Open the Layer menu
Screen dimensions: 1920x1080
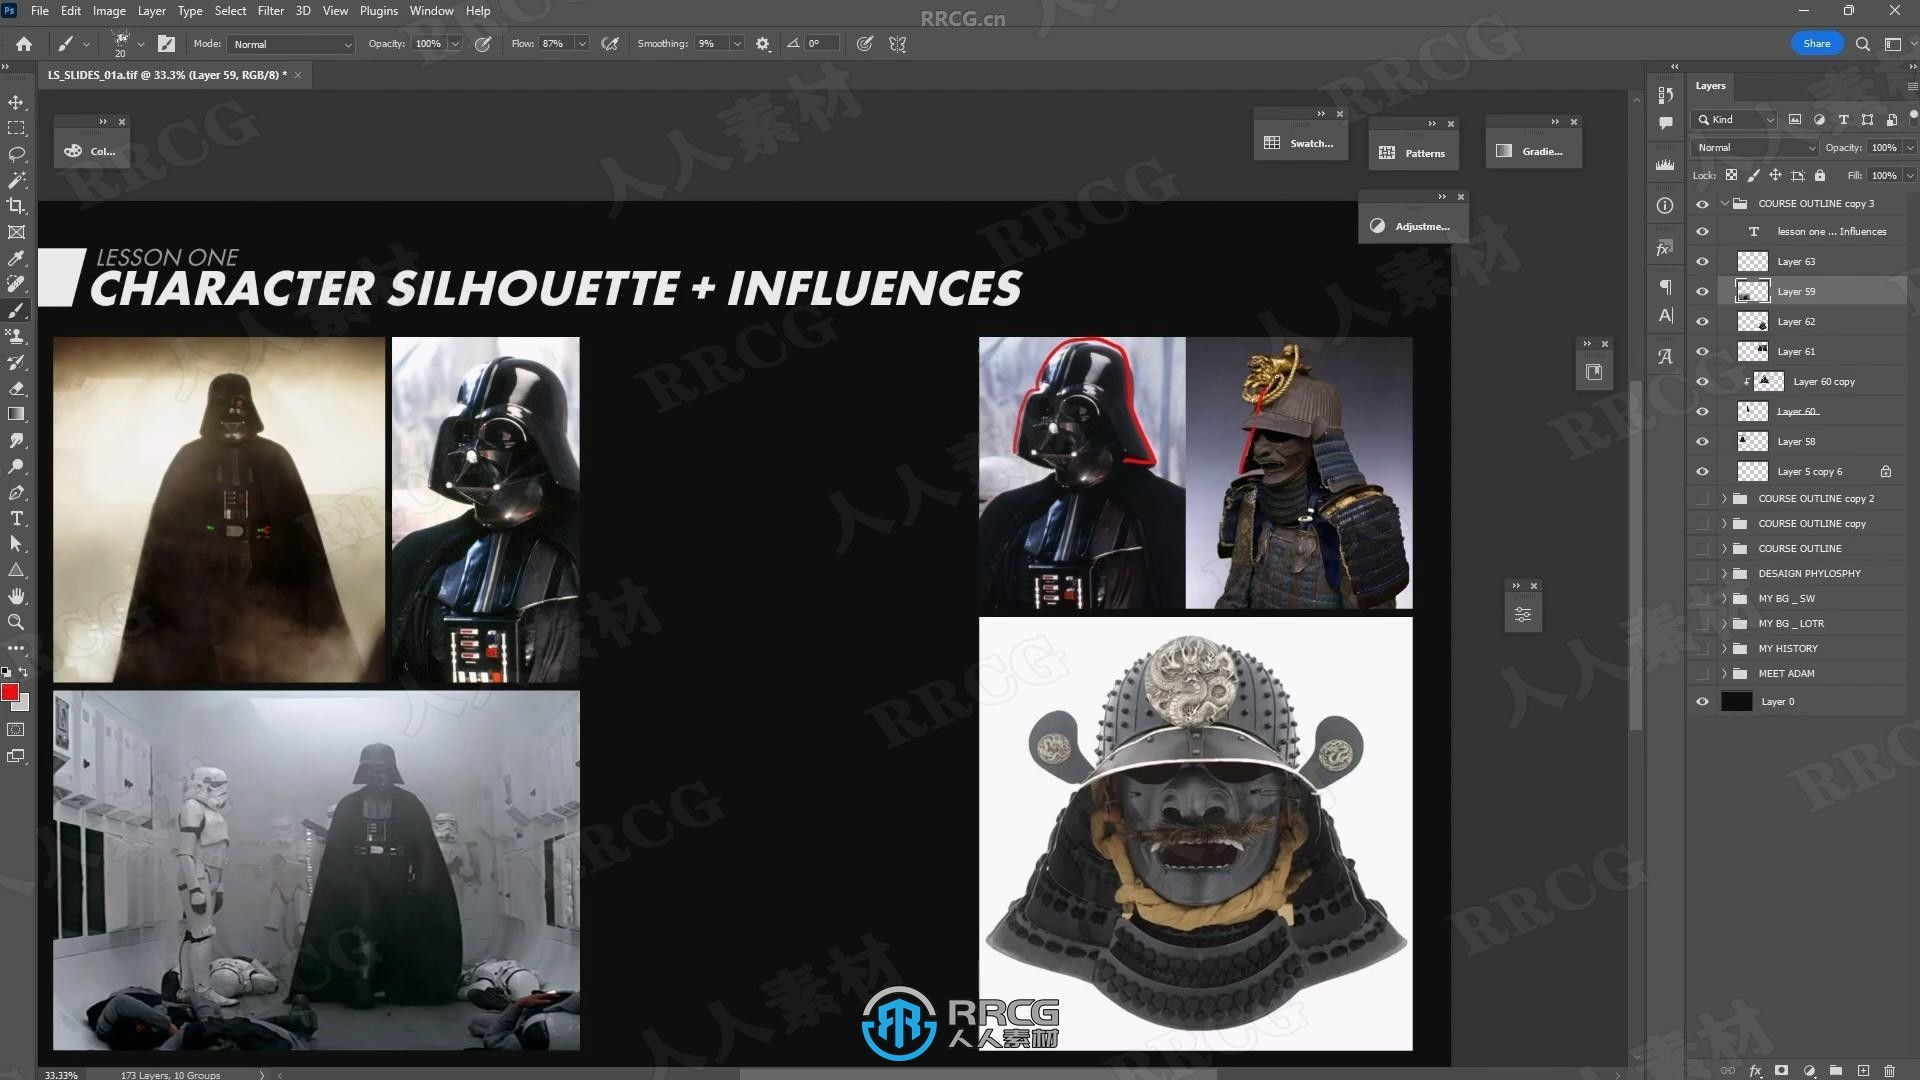(152, 11)
